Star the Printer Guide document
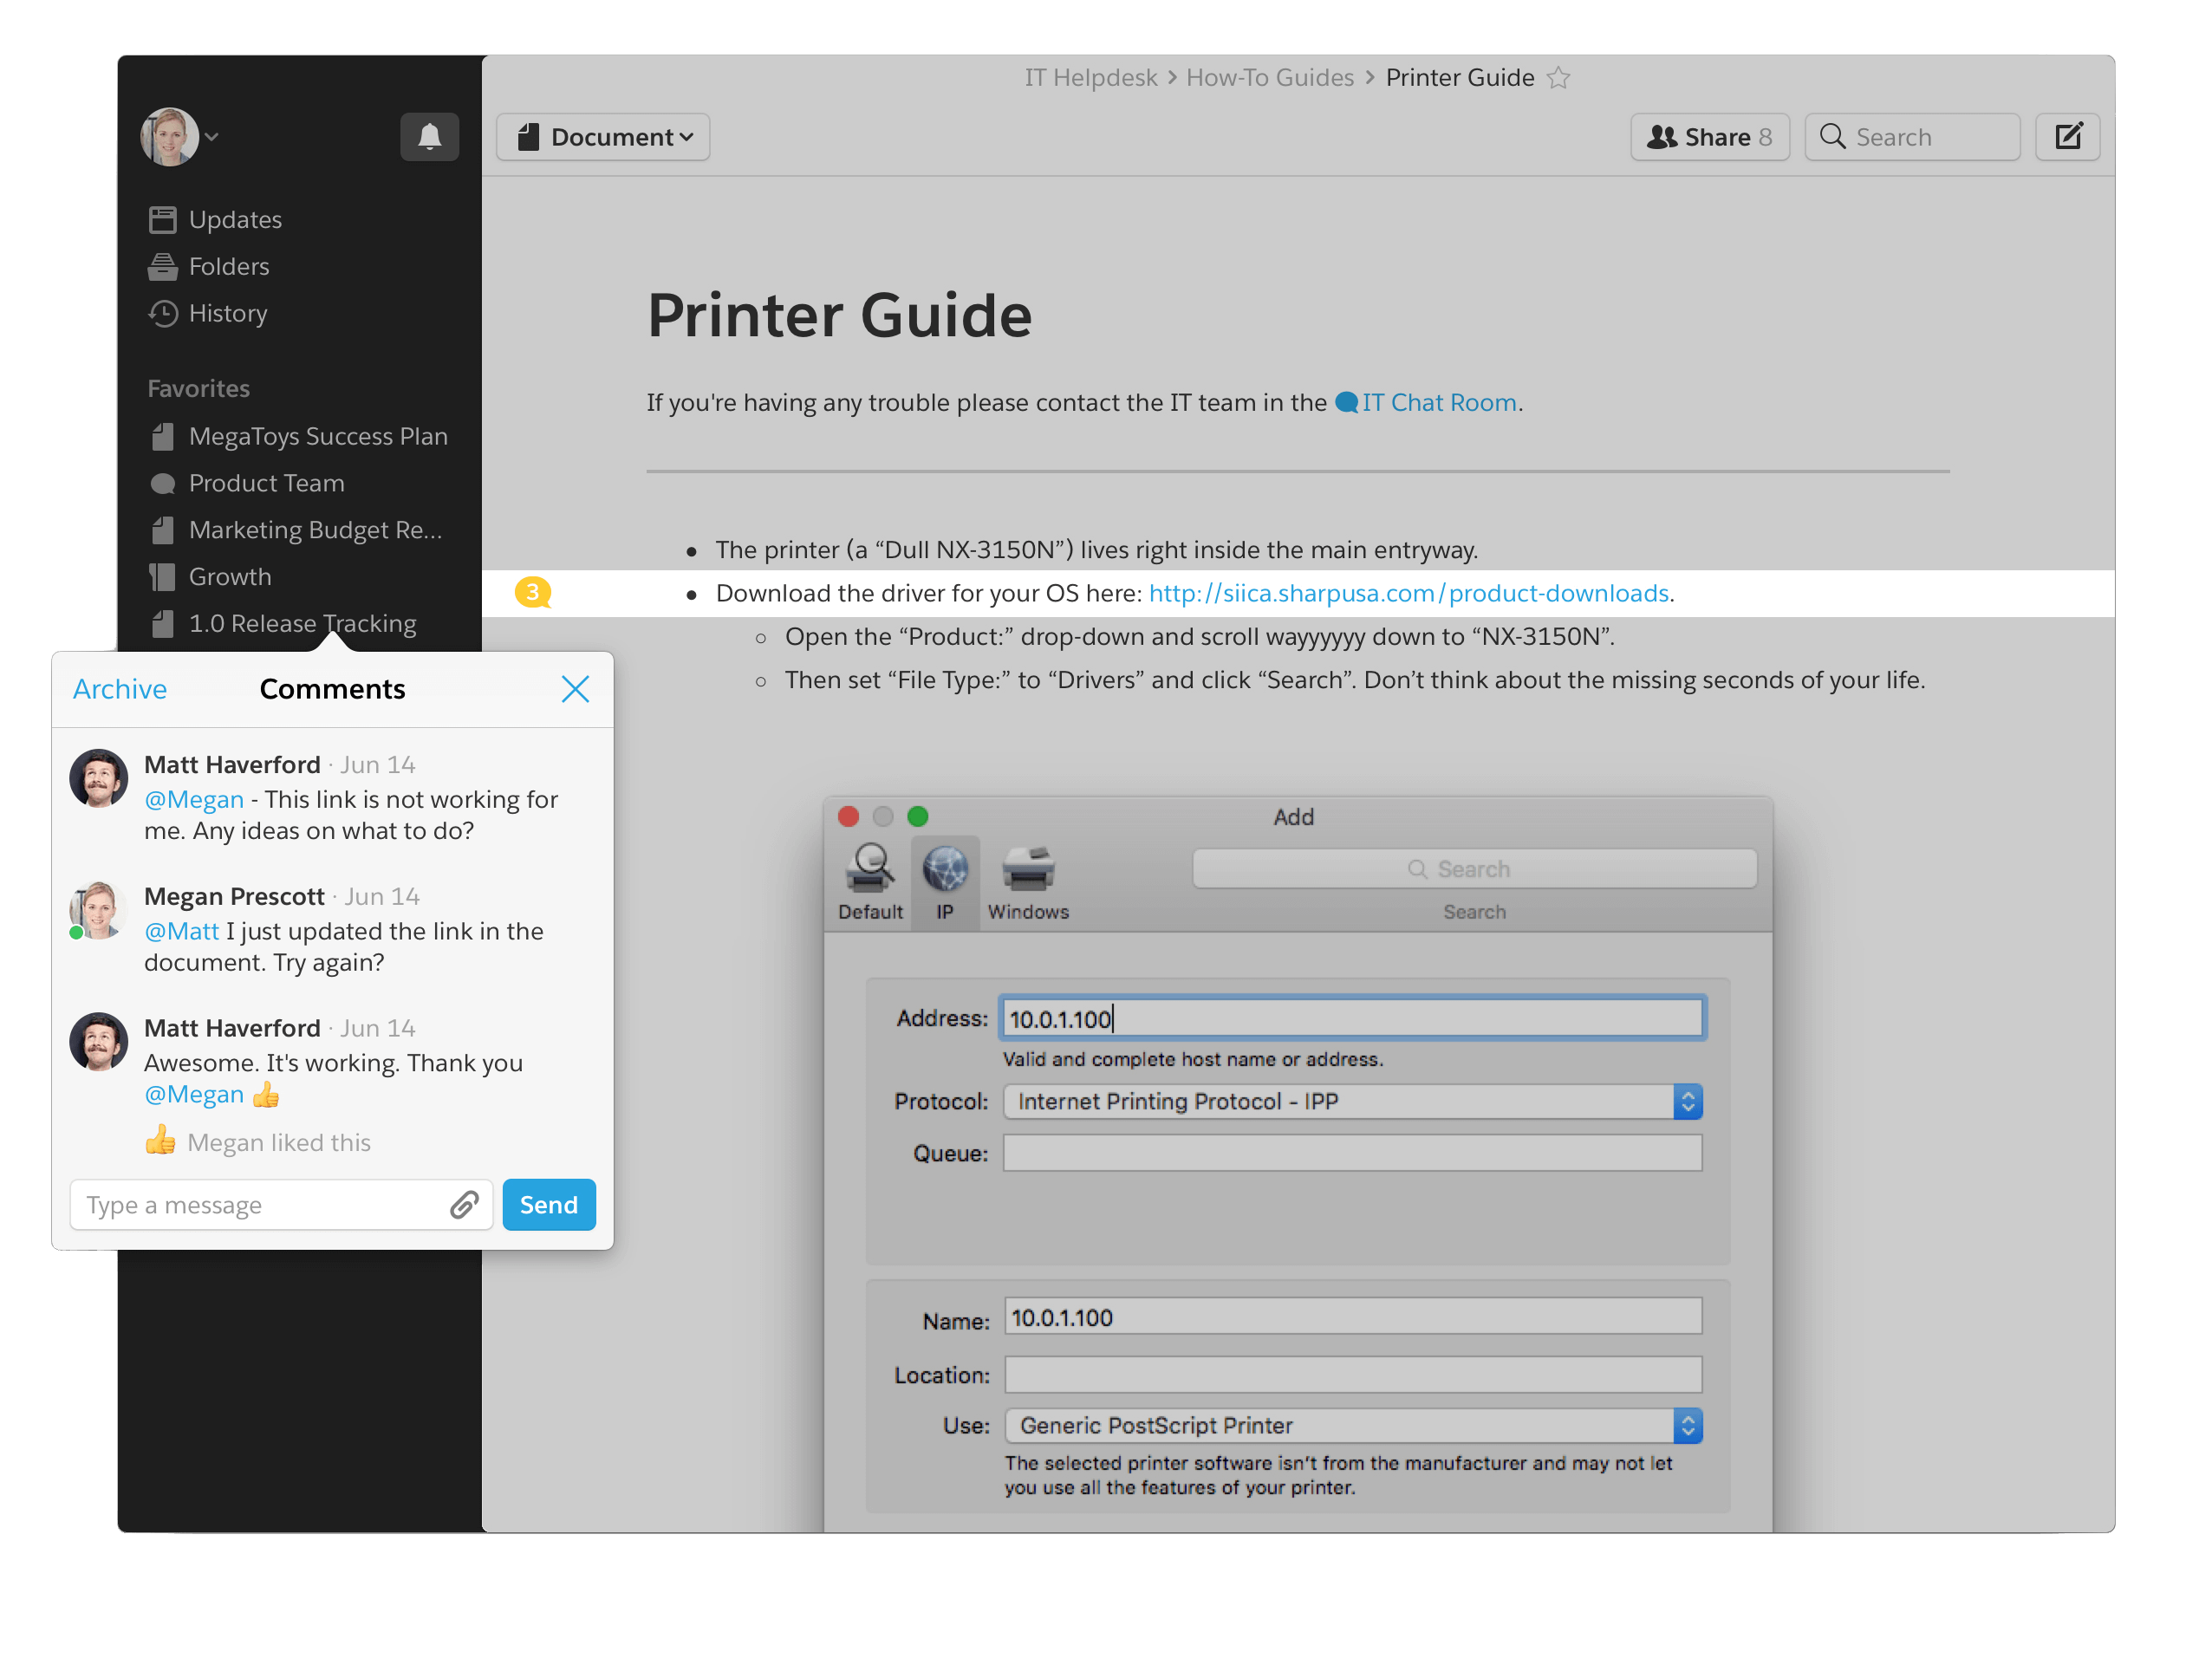 pos(1558,78)
